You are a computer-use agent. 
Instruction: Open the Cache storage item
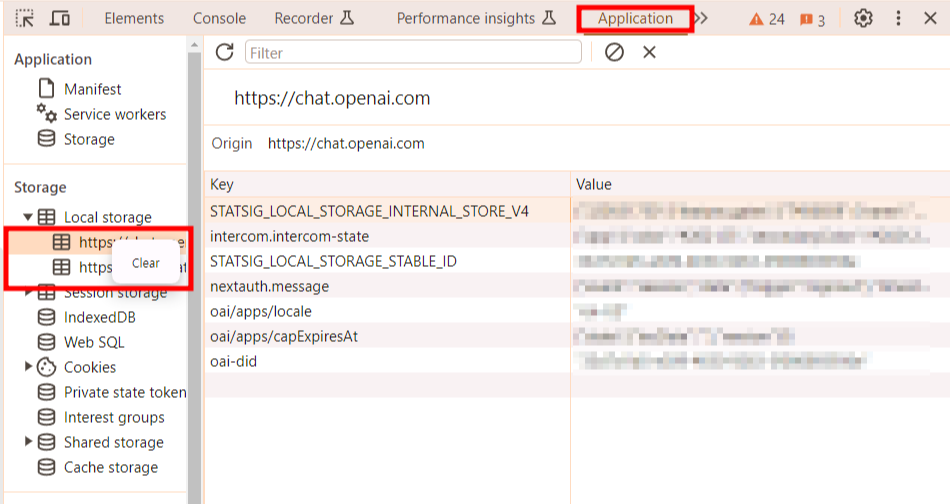(111, 468)
